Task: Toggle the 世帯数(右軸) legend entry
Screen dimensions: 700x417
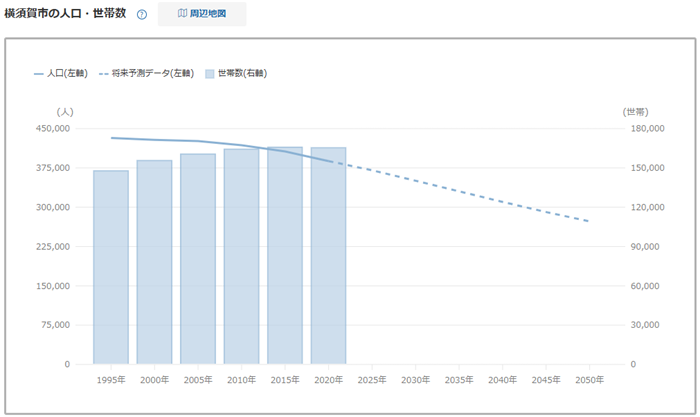Action: pyautogui.click(x=236, y=74)
